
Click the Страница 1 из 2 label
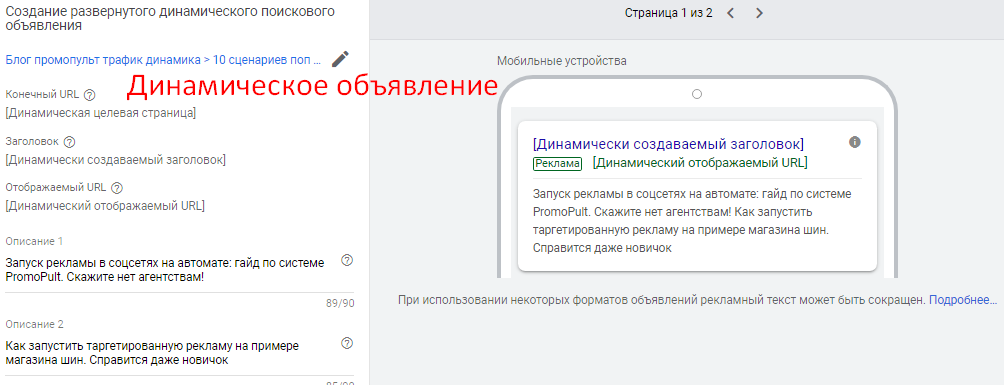[x=668, y=13]
